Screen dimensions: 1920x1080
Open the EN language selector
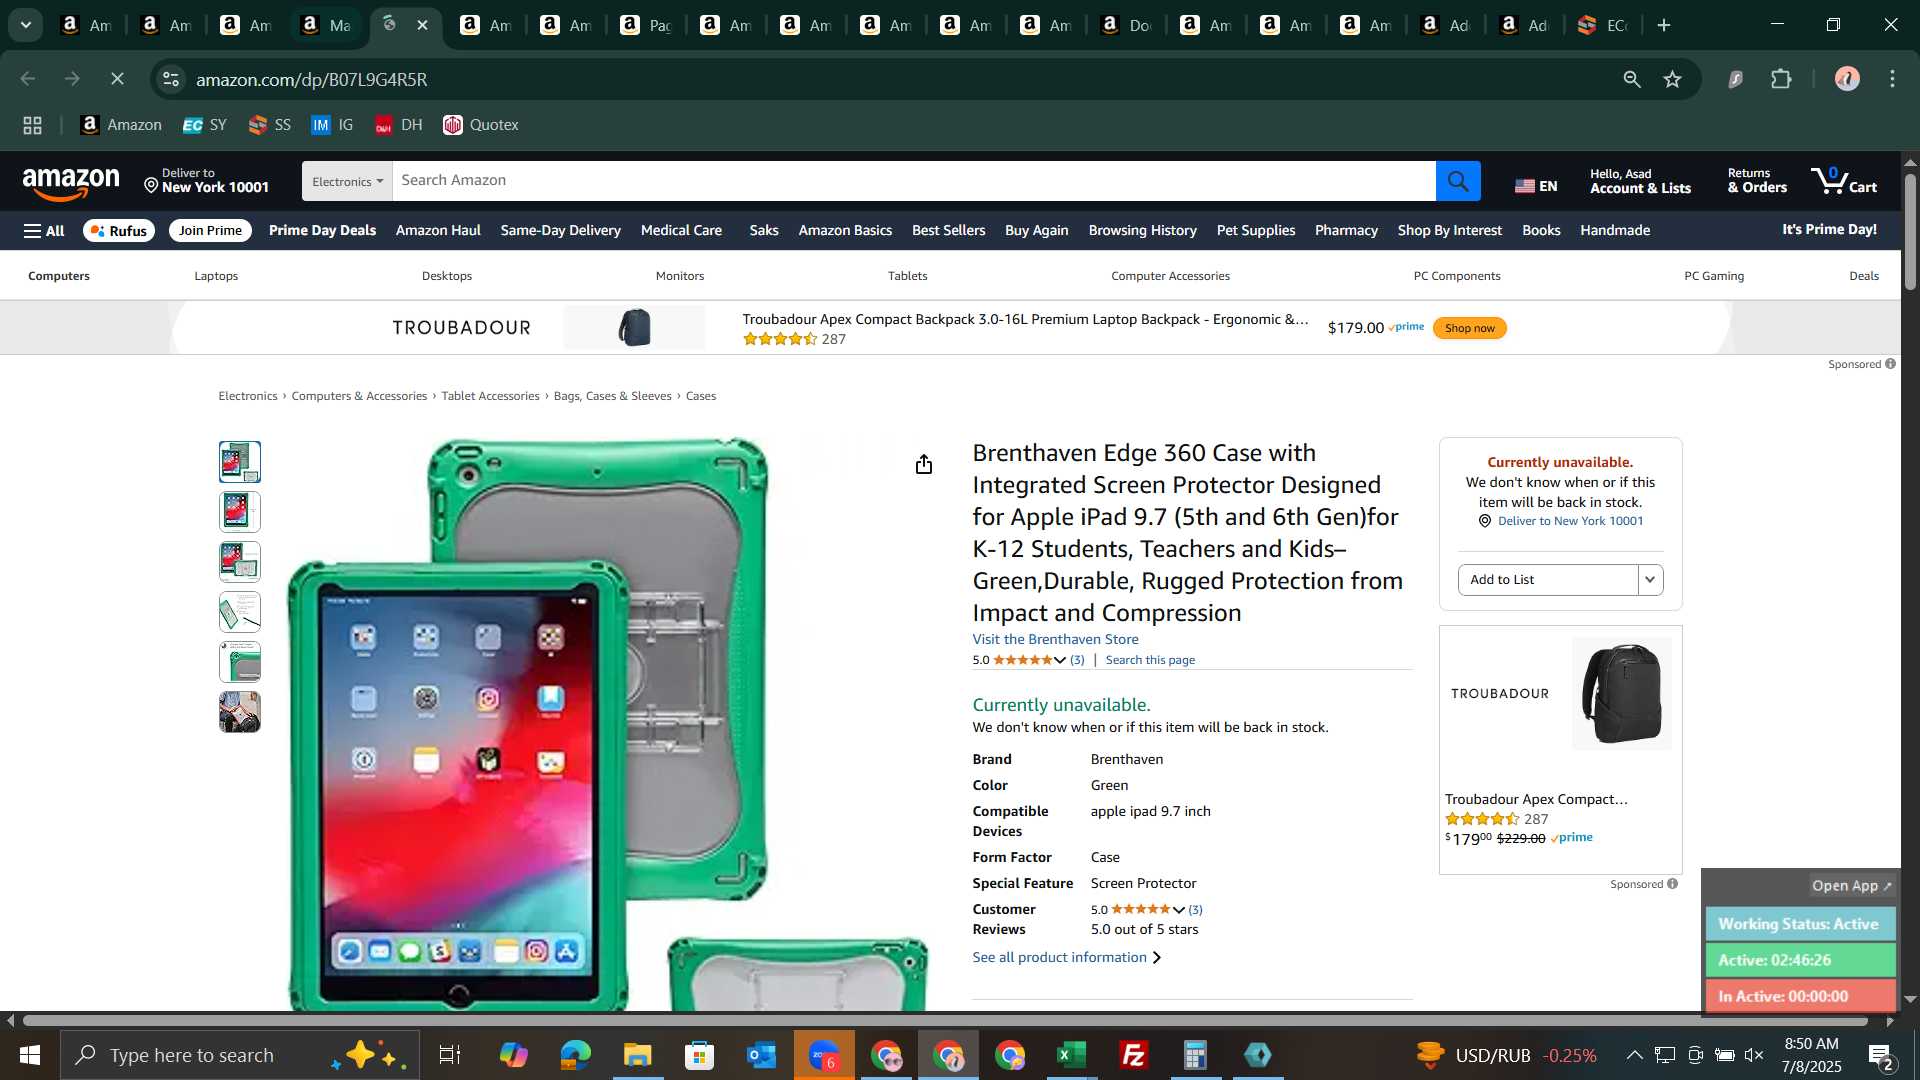point(1536,186)
